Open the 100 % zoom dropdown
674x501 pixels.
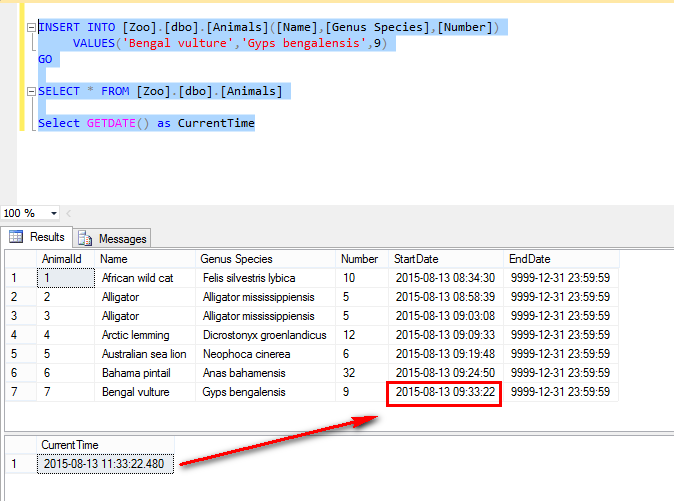[54, 213]
